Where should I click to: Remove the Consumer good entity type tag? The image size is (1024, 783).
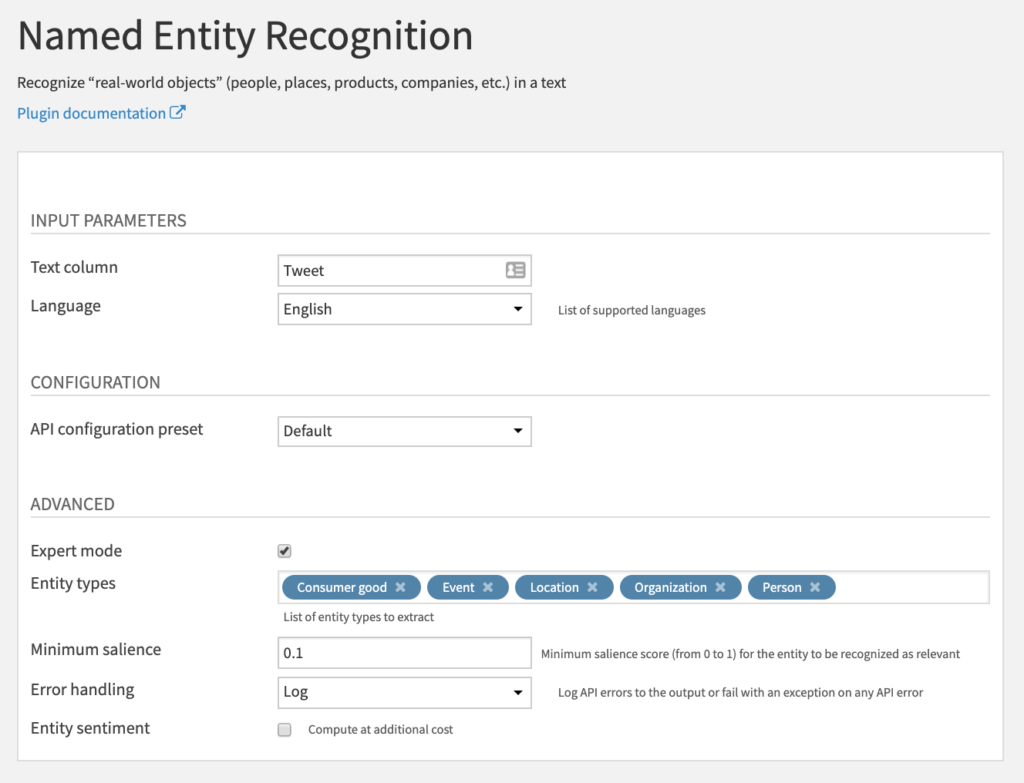coord(400,587)
